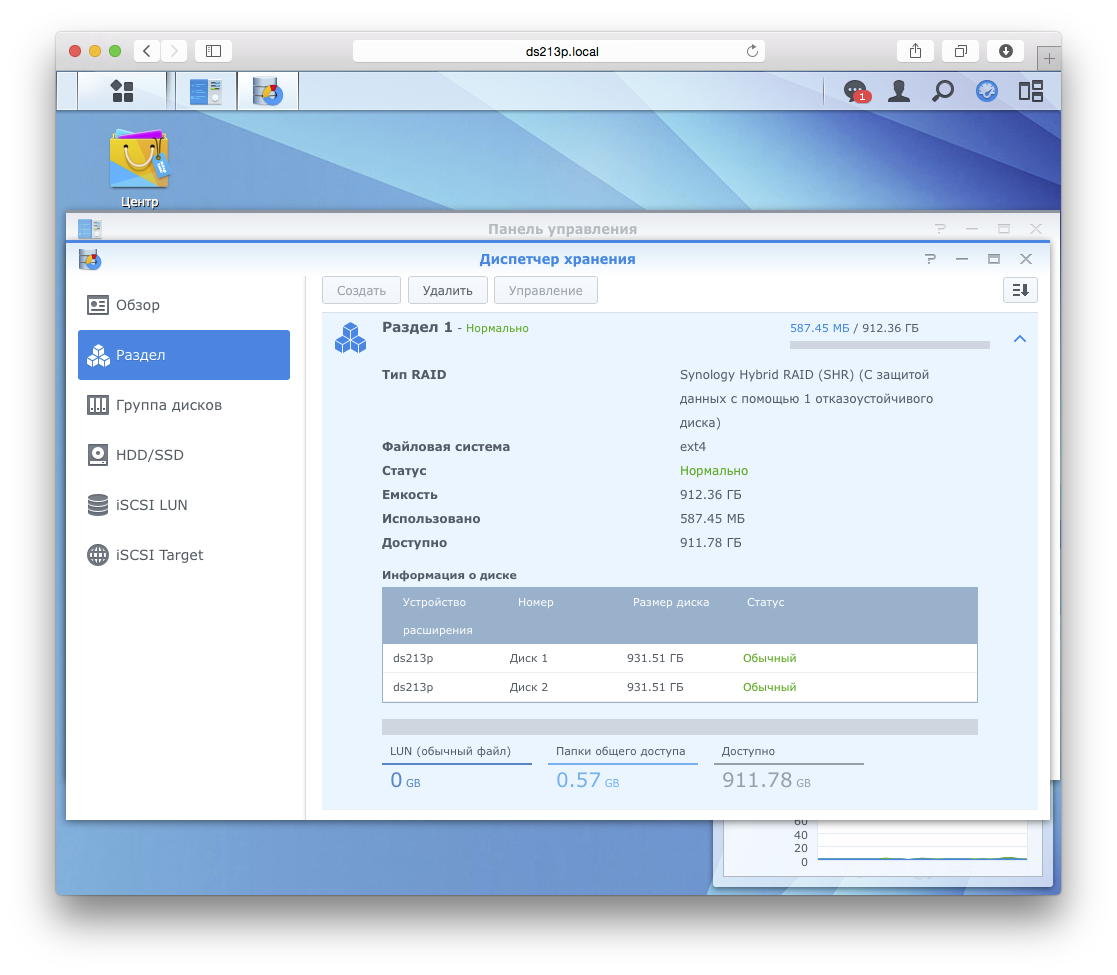The height and width of the screenshot is (975, 1117).
Task: Click the Нормально status value
Action: point(714,471)
